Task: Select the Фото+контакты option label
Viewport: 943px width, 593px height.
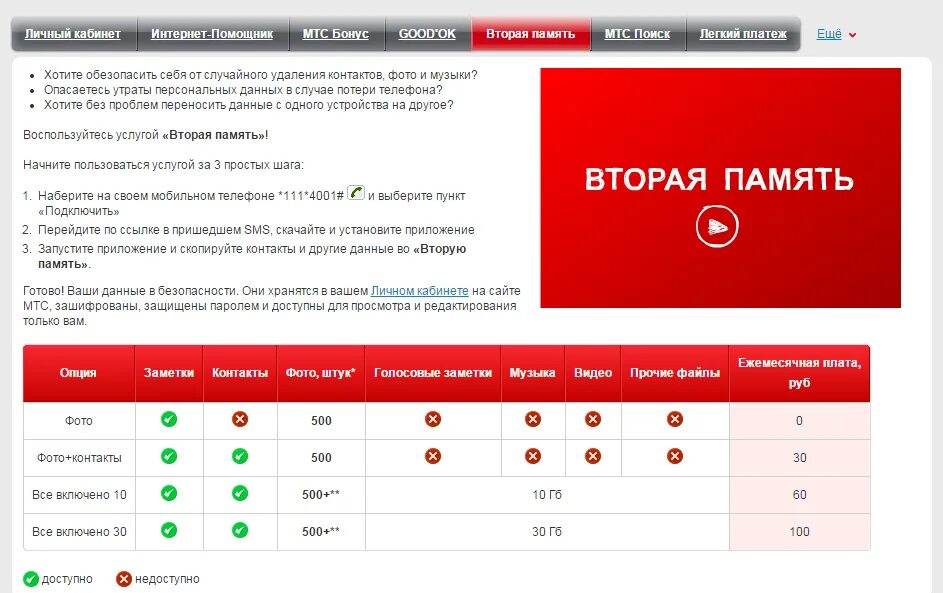Action: [x=79, y=458]
